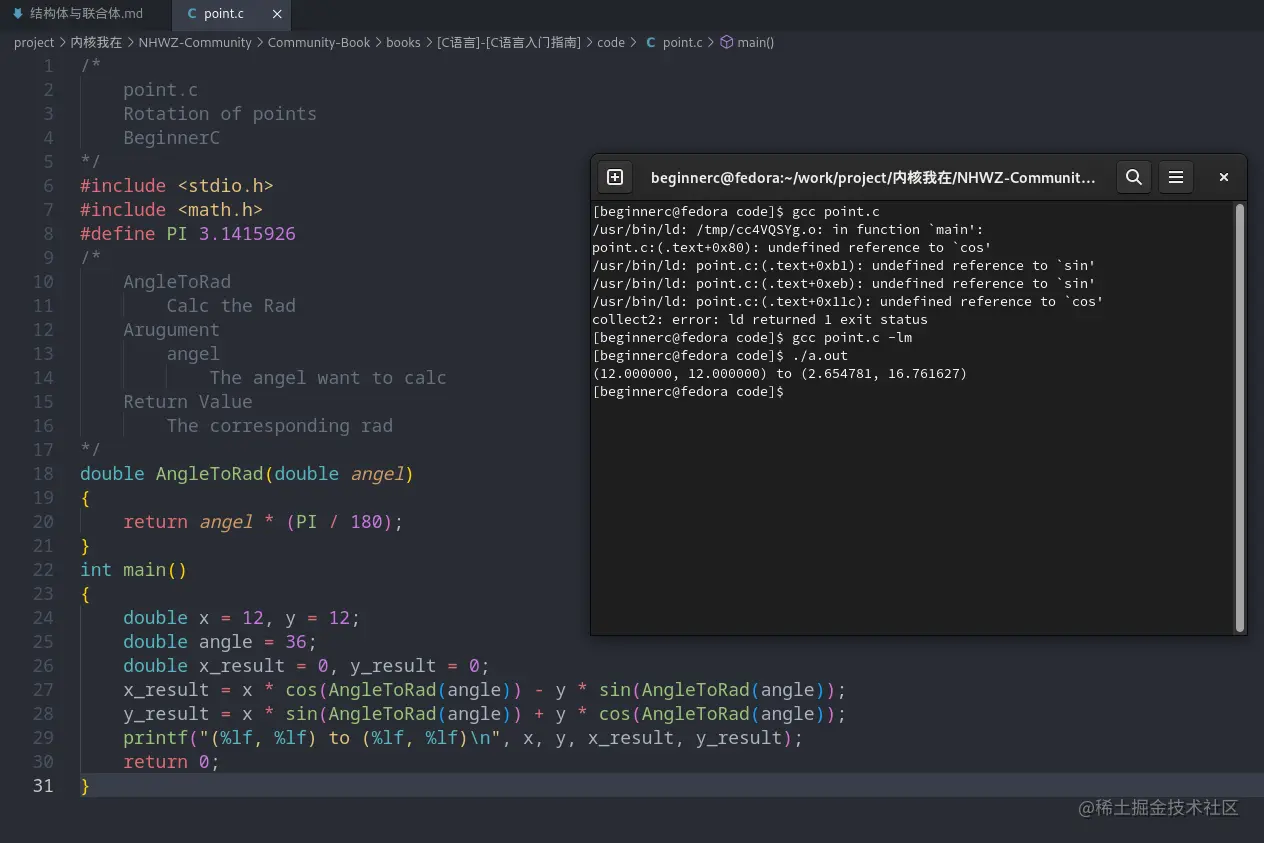Click the 'The angel want to calc' comment

(328, 377)
